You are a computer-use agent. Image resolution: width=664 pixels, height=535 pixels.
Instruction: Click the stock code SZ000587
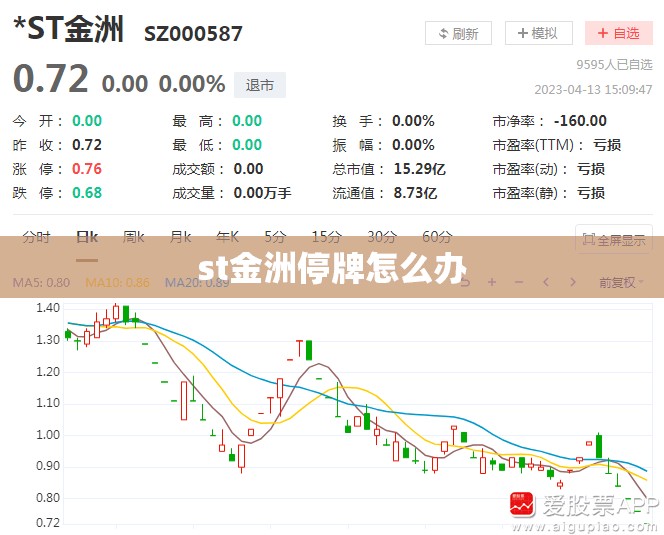coord(193,34)
